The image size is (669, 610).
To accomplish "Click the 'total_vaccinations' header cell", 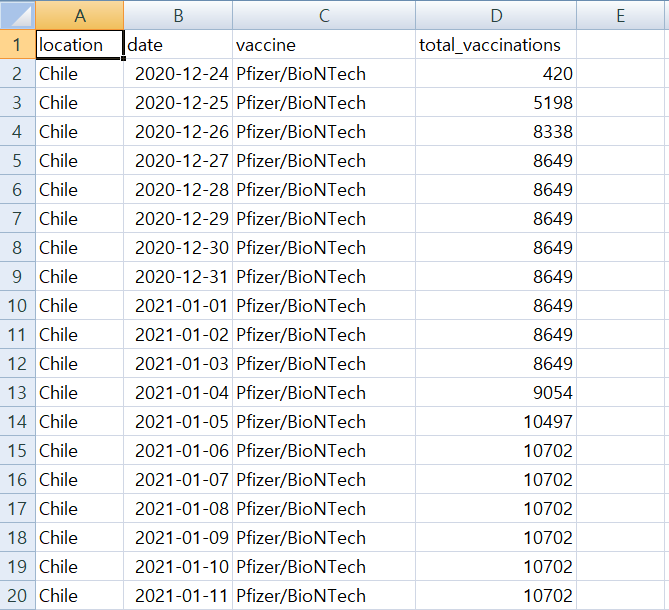I will coord(496,44).
